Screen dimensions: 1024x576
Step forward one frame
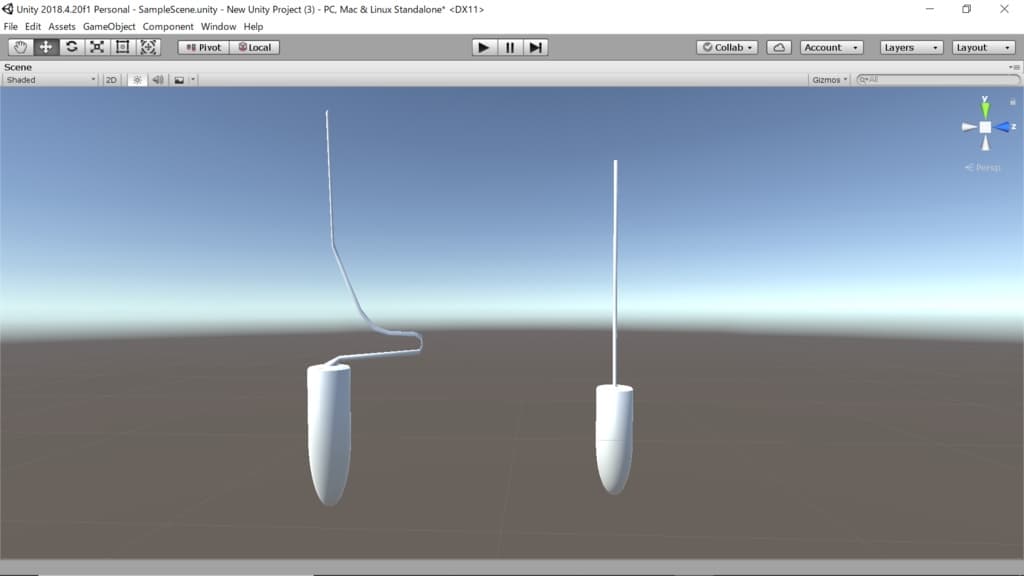[x=536, y=47]
